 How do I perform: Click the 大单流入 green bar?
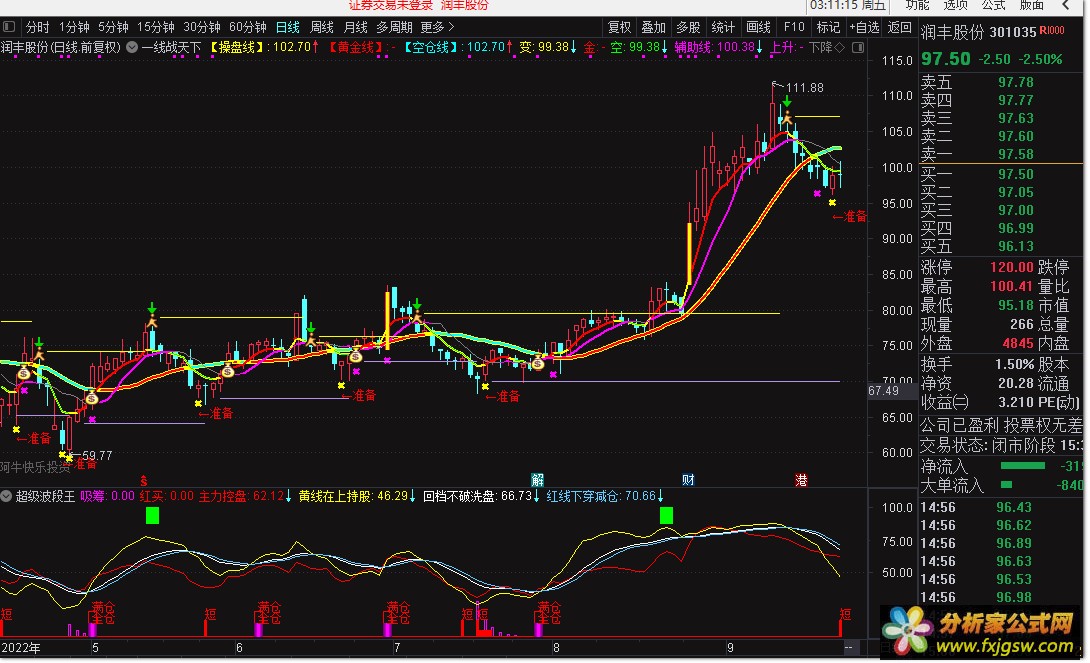(1006, 484)
